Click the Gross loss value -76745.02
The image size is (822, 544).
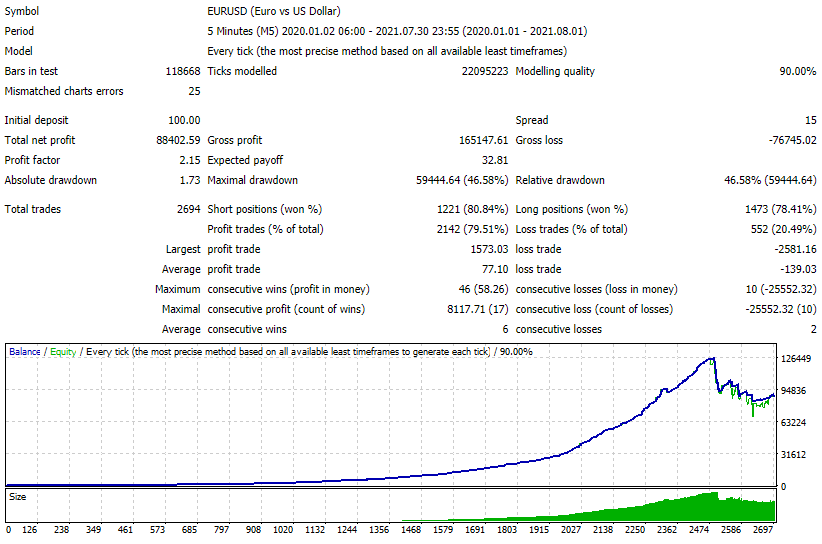(792, 140)
